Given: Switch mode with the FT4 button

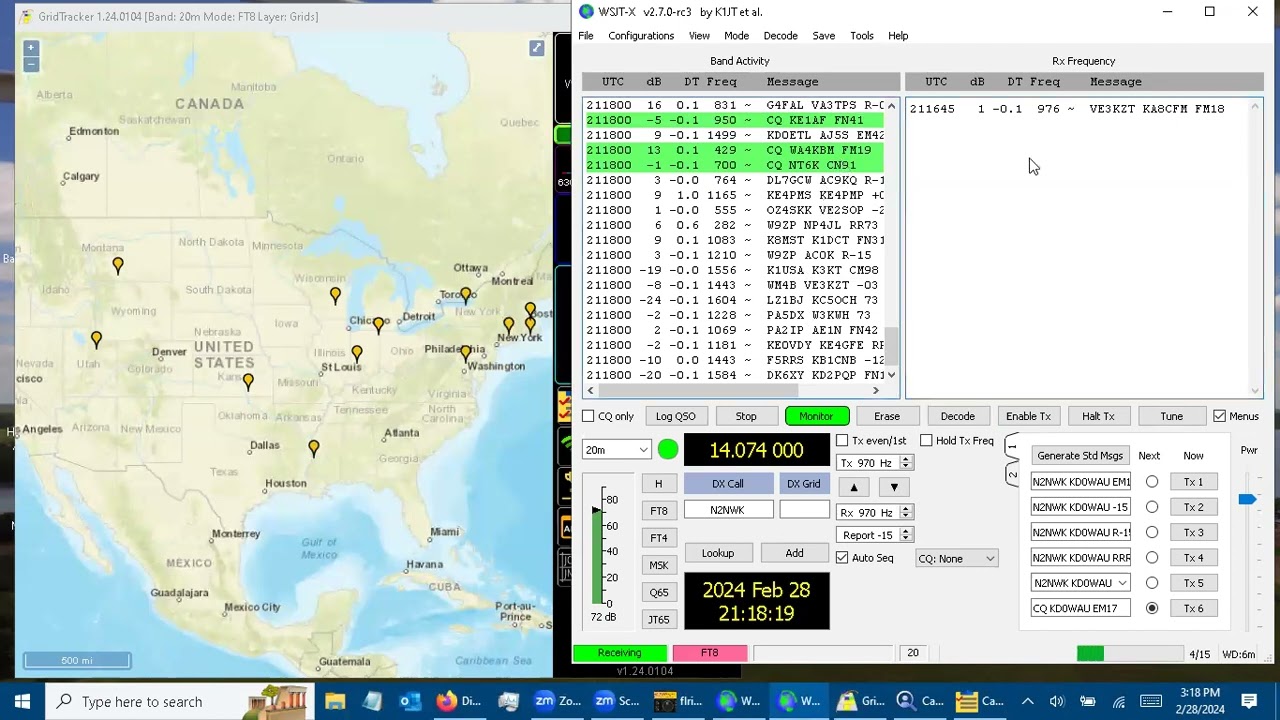Looking at the screenshot, I should [x=658, y=538].
